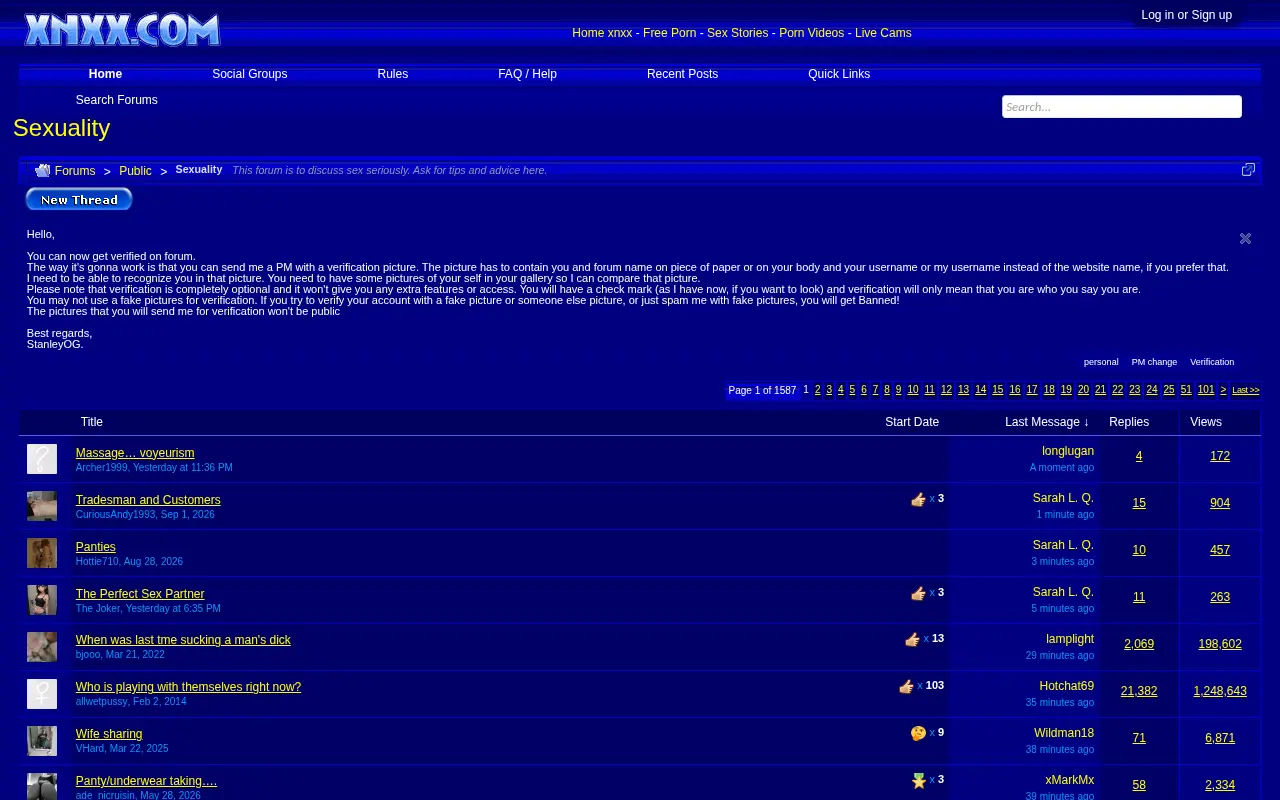Go to next page with > link
This screenshot has width=1280, height=800.
point(1223,390)
